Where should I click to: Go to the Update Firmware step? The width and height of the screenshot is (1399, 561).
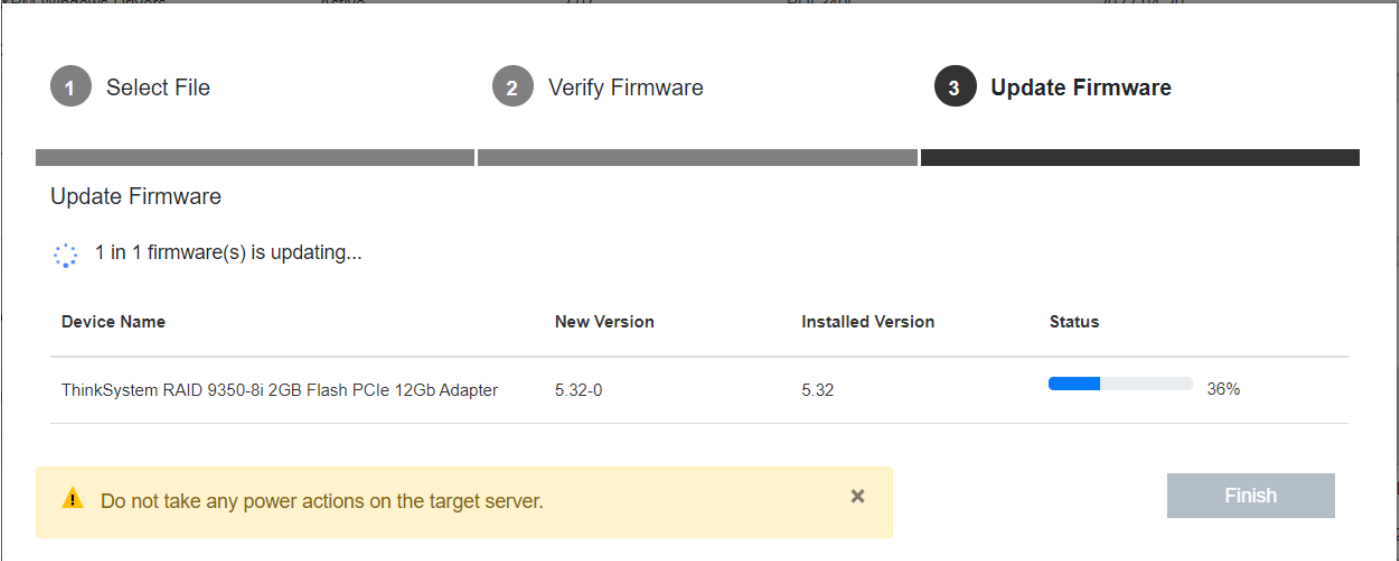[1081, 88]
